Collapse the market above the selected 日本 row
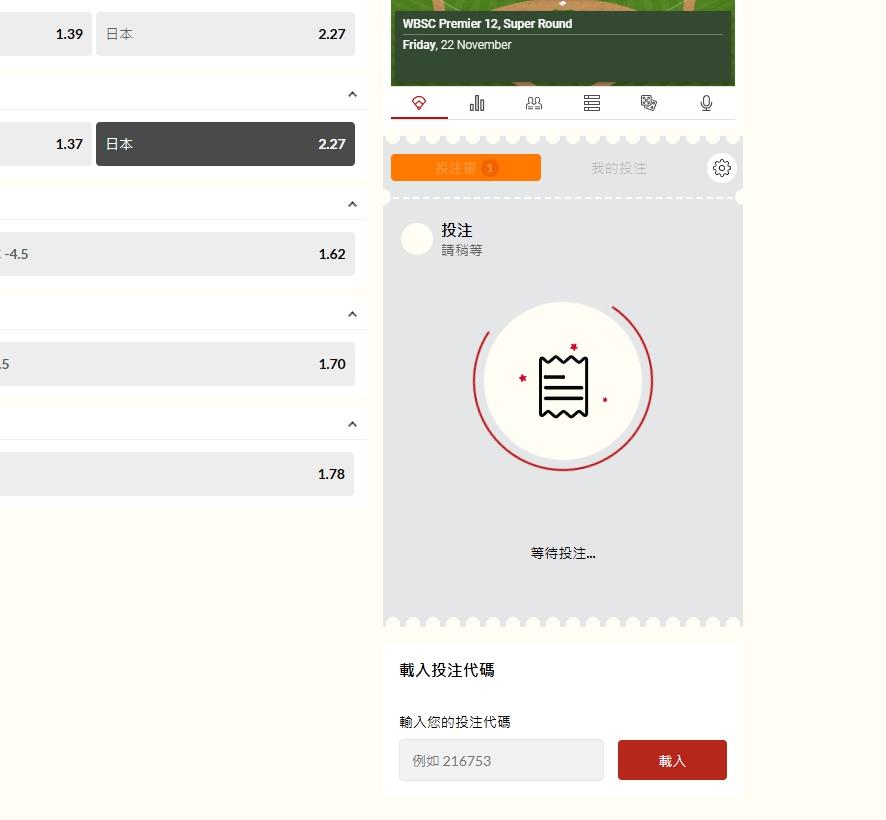 [x=352, y=94]
